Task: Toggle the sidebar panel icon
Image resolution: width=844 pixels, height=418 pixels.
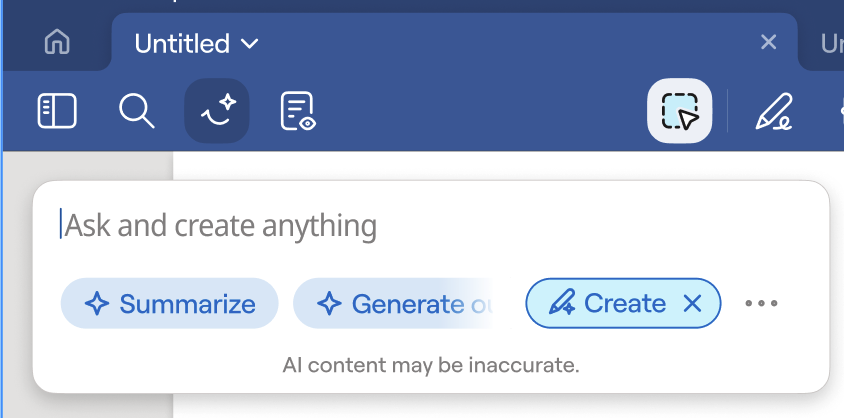Action: (57, 111)
